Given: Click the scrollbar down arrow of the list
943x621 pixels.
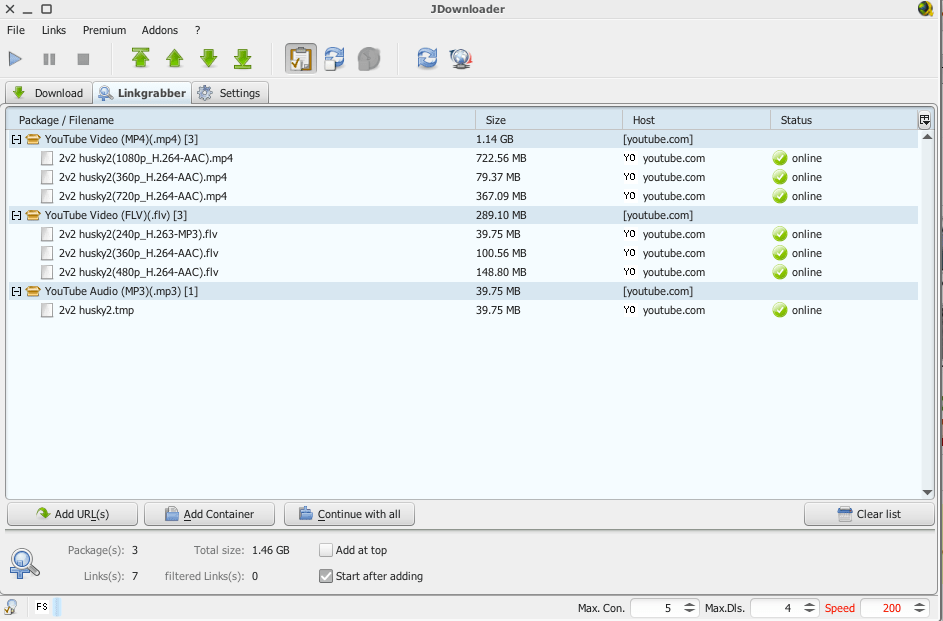Looking at the screenshot, I should (927, 493).
